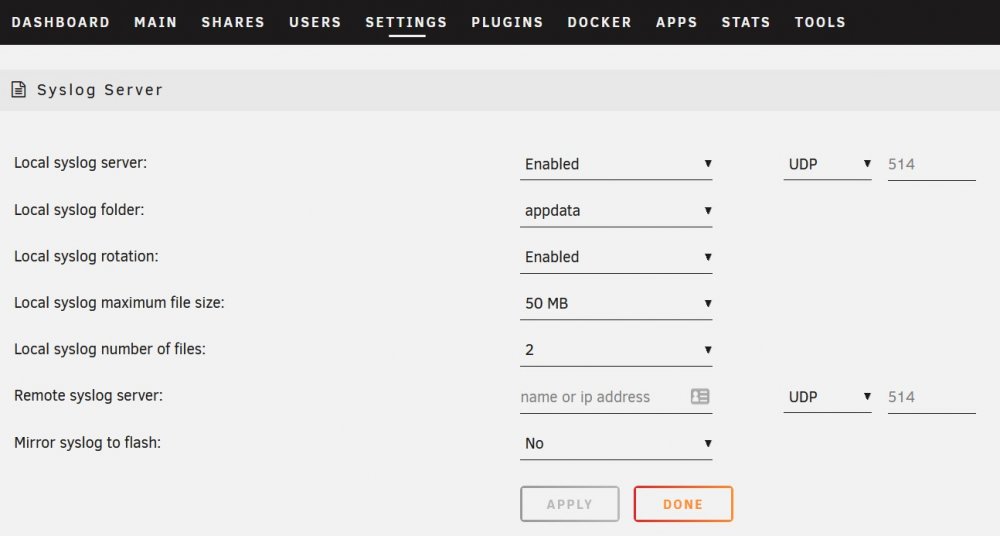The height and width of the screenshot is (536, 1000).
Task: Click the Remote syslog server port 514 field
Action: (931, 397)
